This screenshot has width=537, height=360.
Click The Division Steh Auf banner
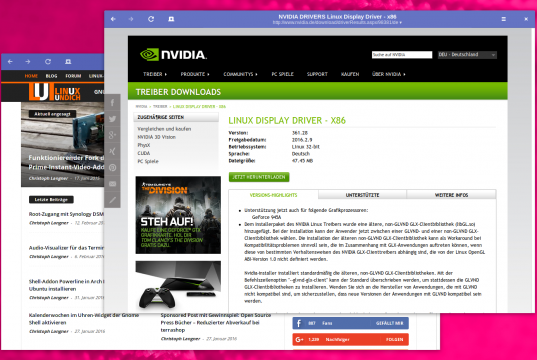click(x=178, y=215)
